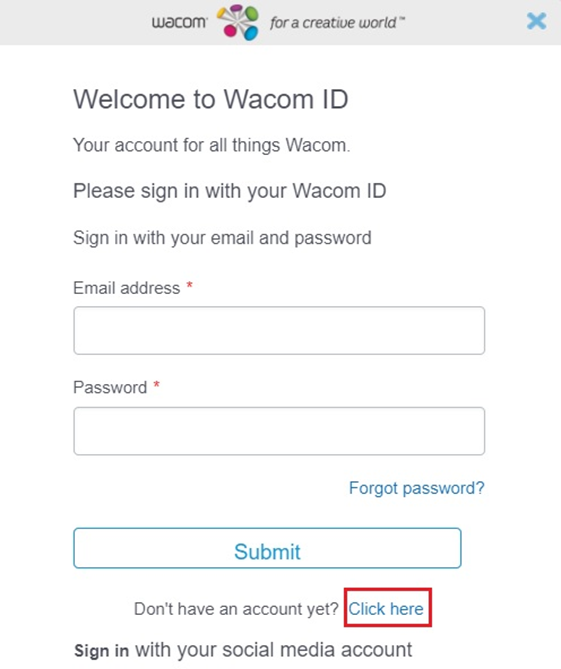The image size is (561, 669).
Task: Click the "for a creative world" tagline
Action: tap(337, 23)
